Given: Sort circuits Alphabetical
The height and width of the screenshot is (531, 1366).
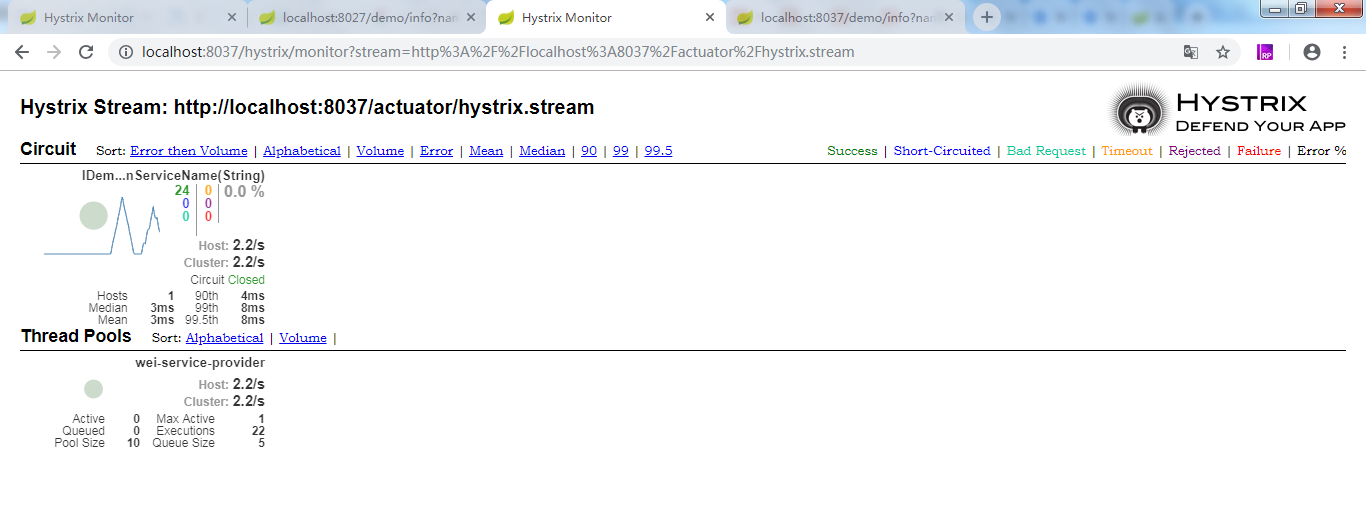Looking at the screenshot, I should [302, 151].
